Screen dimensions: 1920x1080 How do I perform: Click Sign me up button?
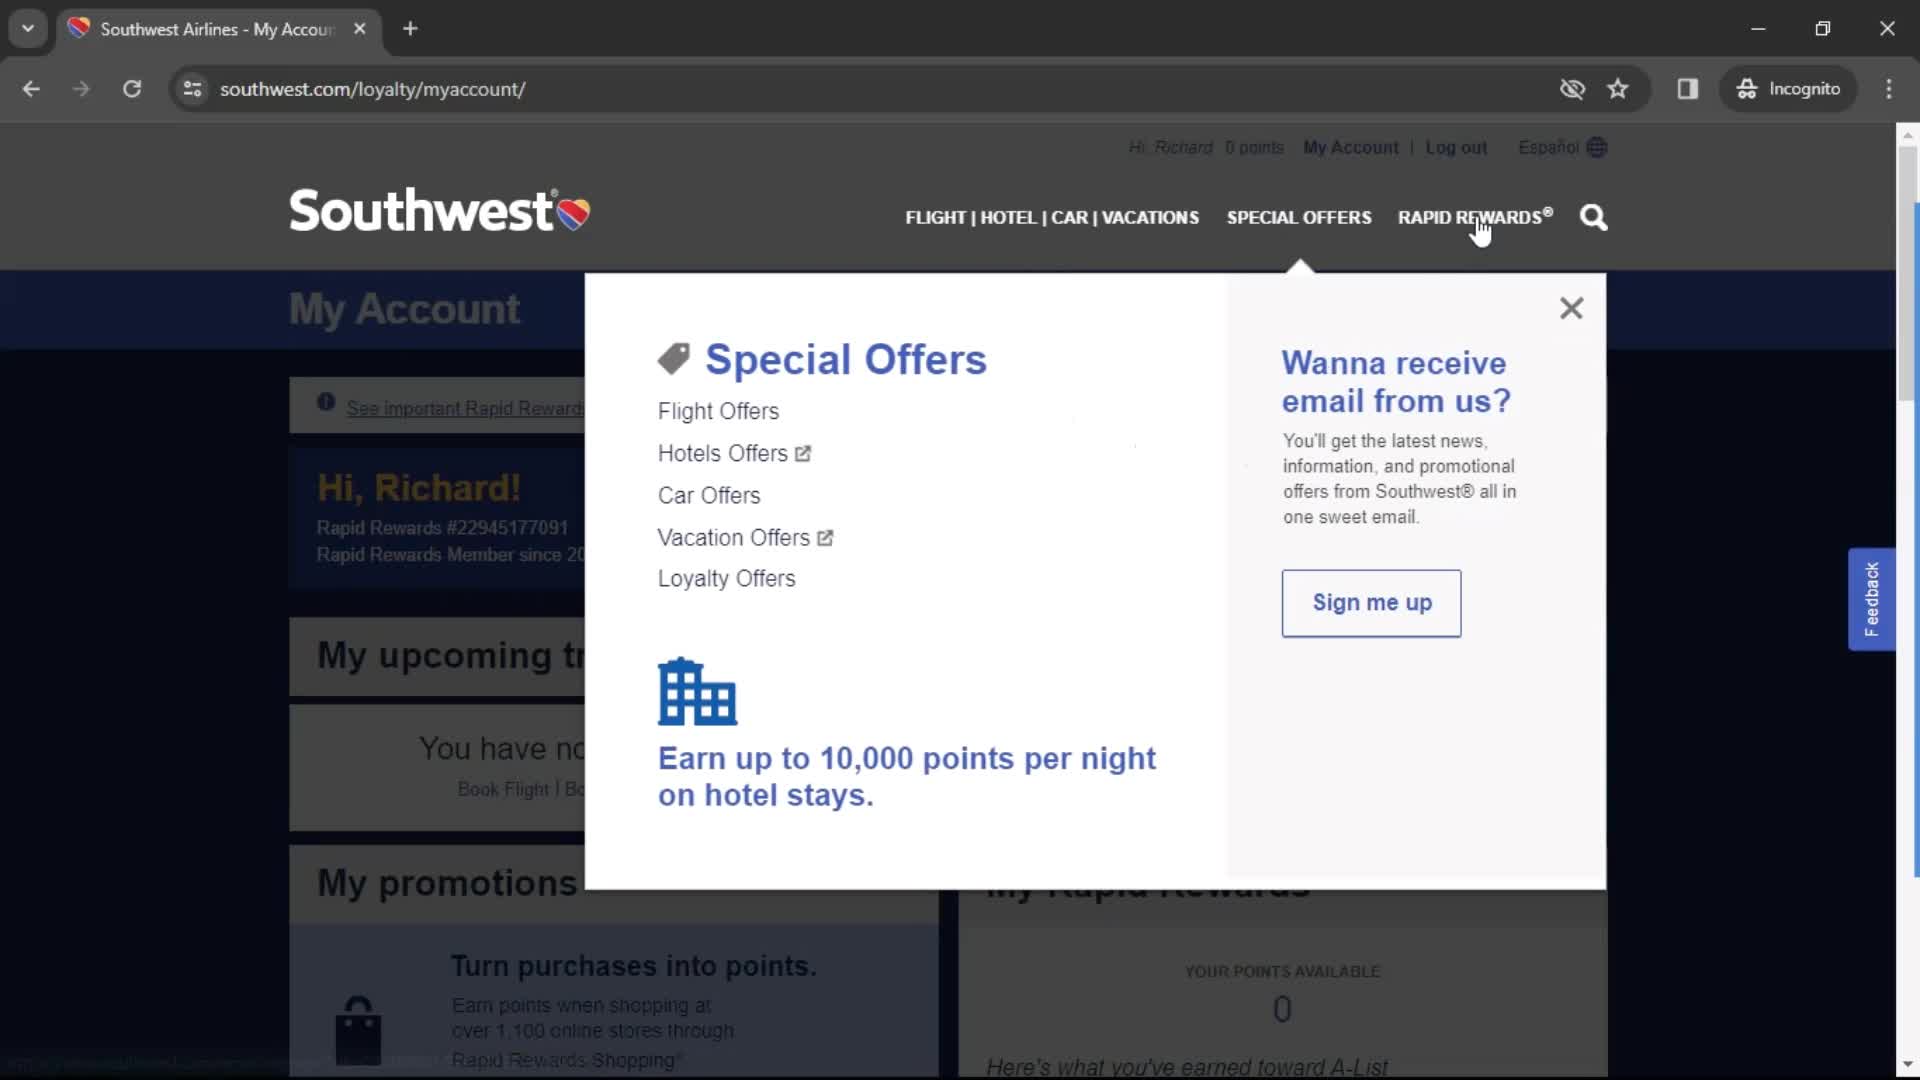click(x=1371, y=603)
